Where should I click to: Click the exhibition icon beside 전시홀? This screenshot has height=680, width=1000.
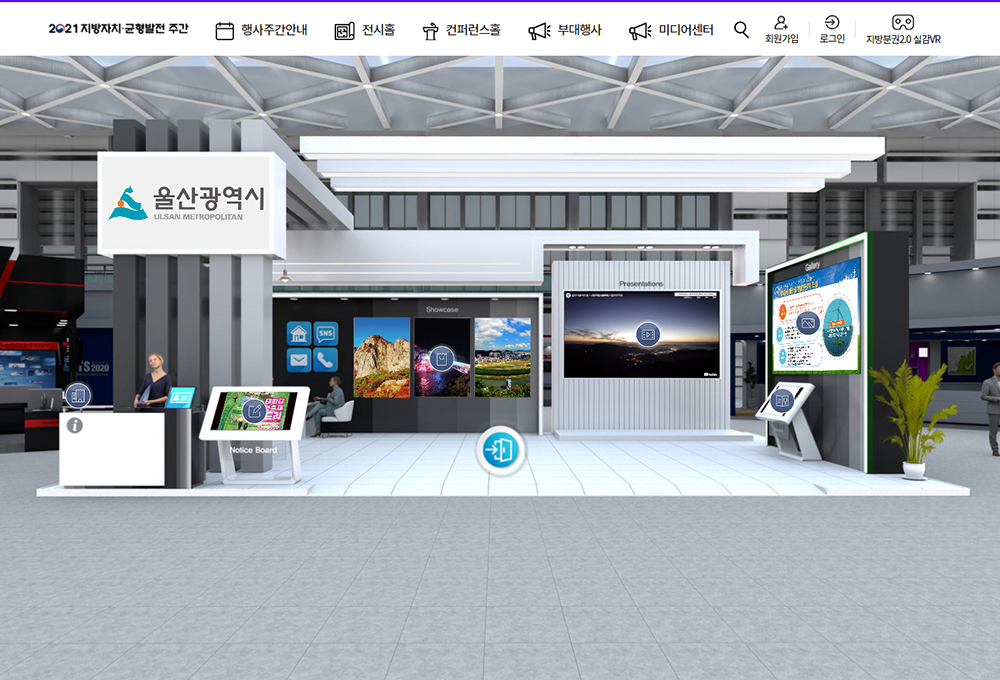[x=344, y=31]
